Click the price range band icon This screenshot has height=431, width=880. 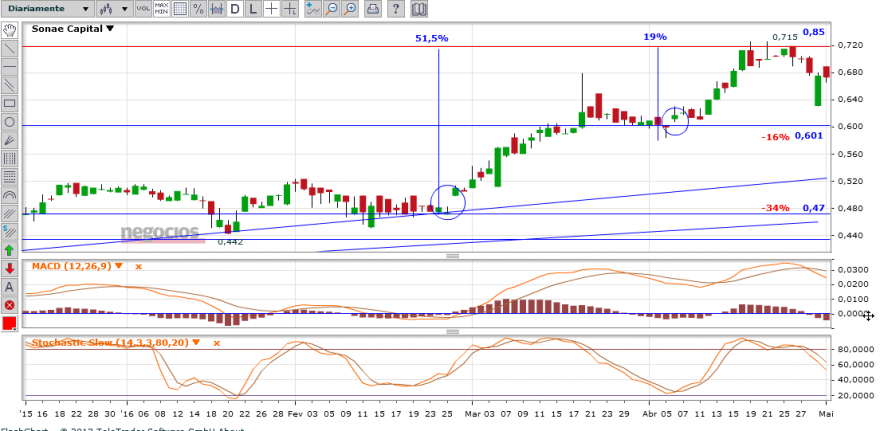[x=217, y=8]
